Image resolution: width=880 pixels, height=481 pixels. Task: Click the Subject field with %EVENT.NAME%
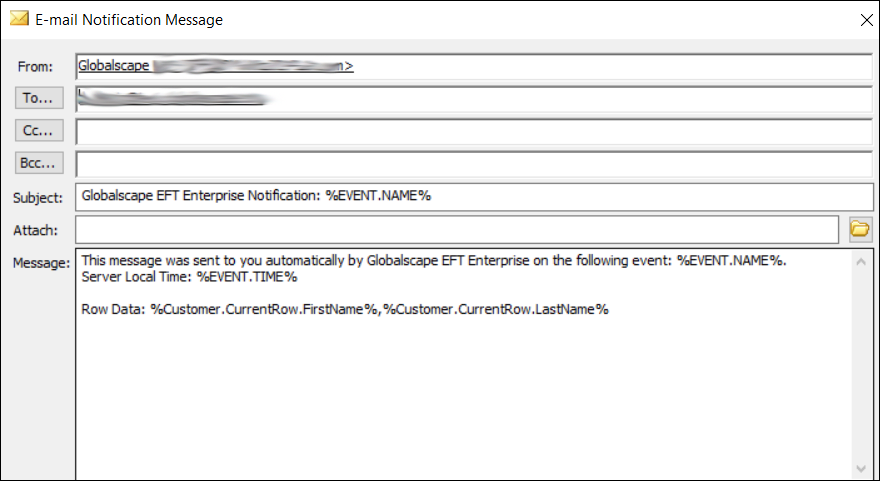473,196
